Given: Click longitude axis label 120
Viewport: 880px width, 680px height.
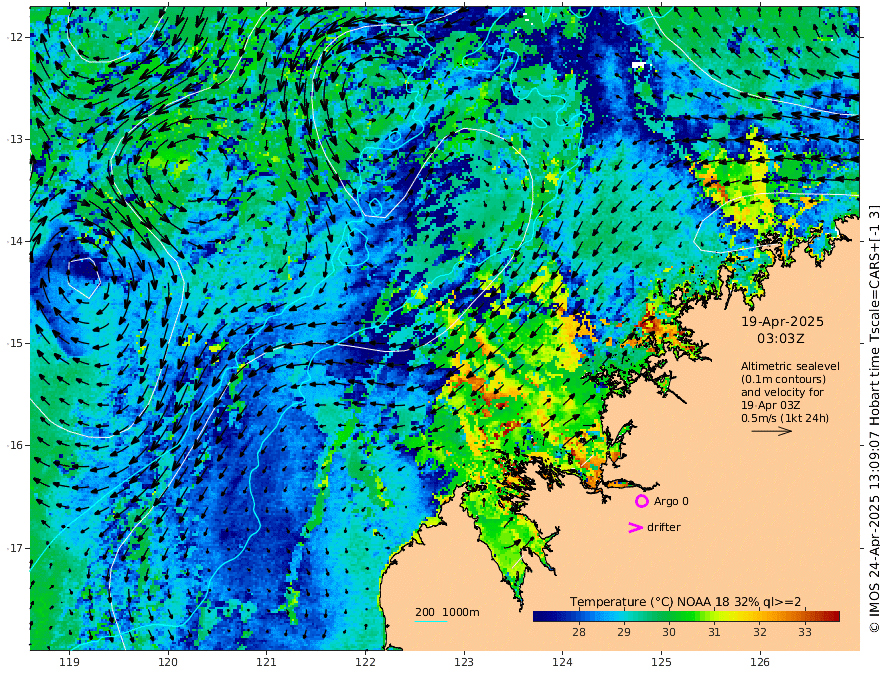Looking at the screenshot, I should [168, 662].
